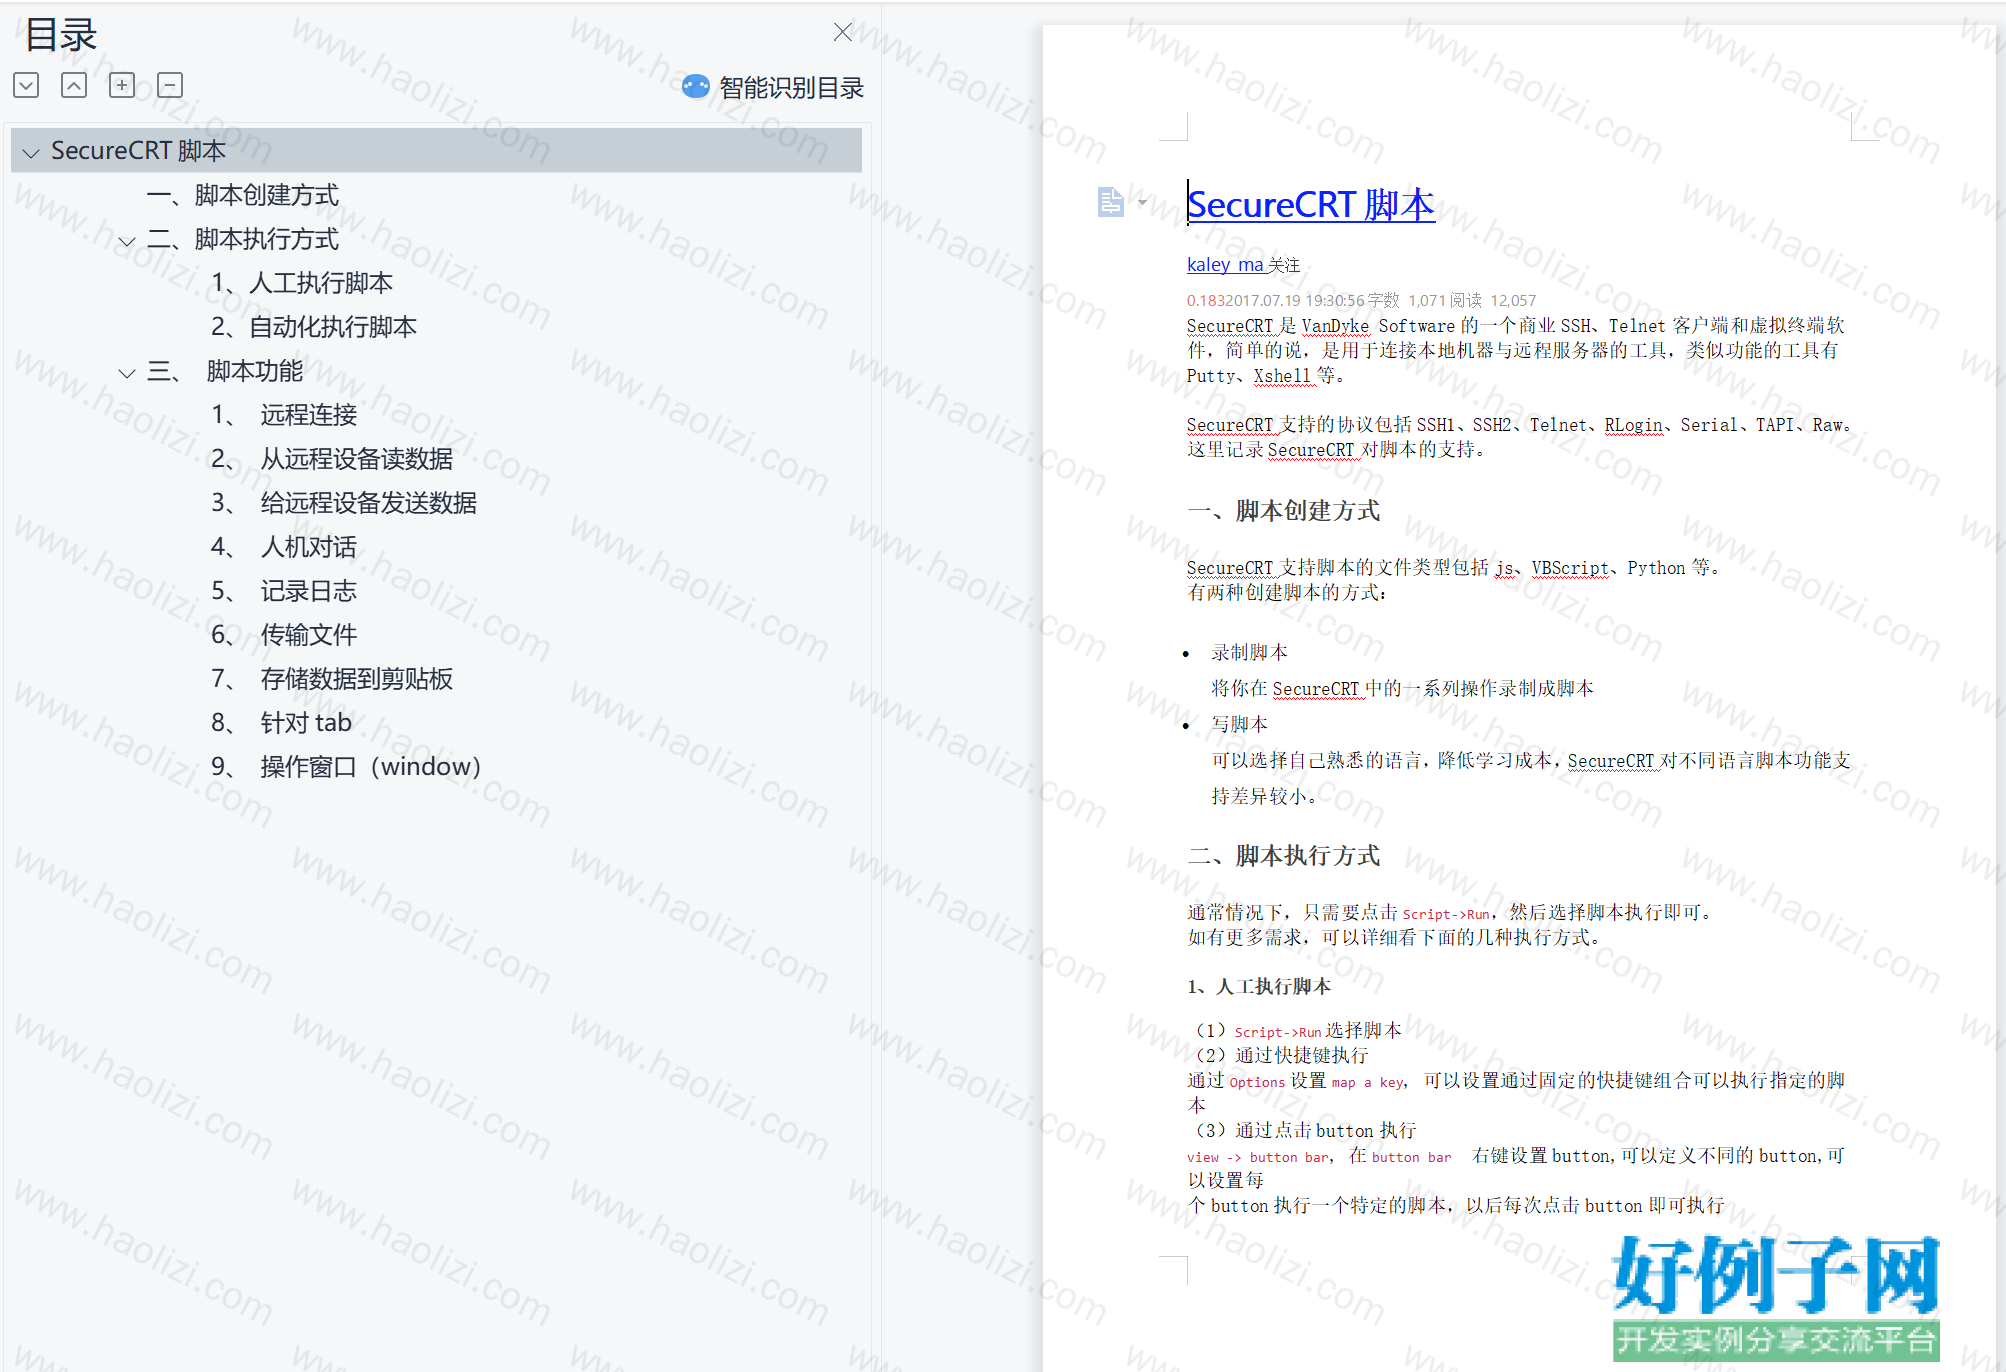Follow the kaley_ma author link
2006x1372 pixels.
click(x=1225, y=265)
